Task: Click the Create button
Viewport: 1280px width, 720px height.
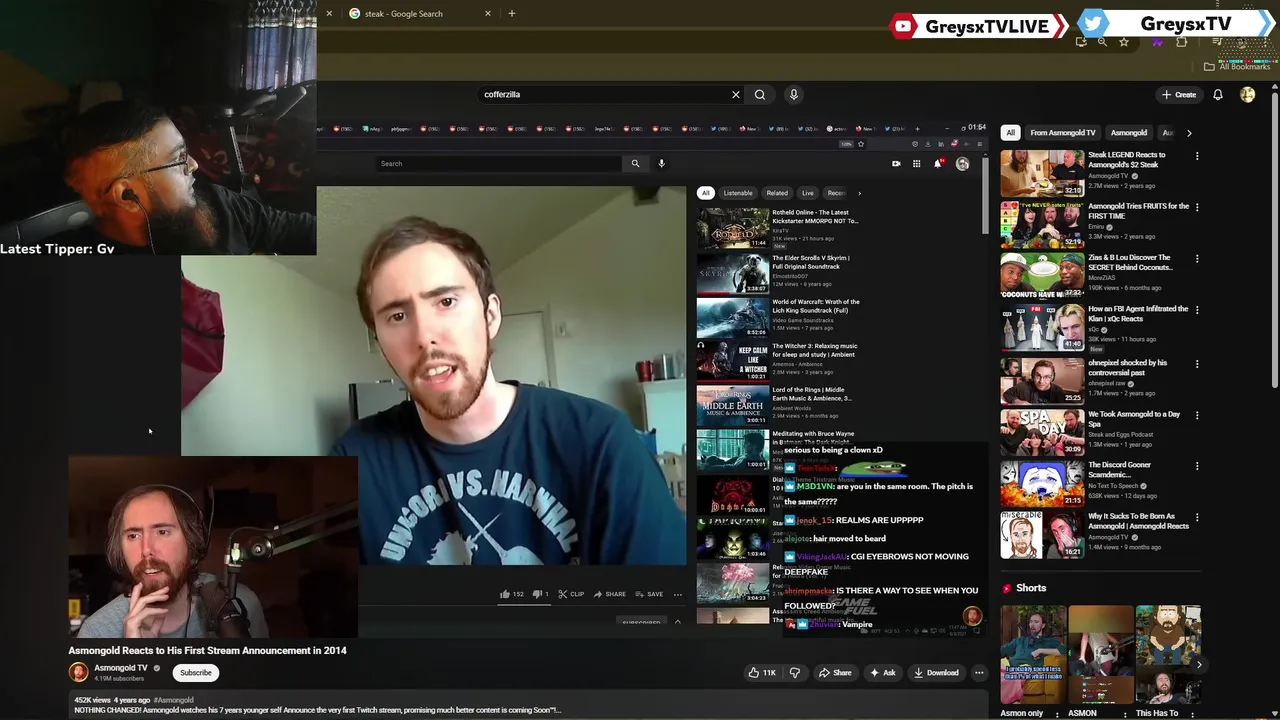Action: point(1179,95)
